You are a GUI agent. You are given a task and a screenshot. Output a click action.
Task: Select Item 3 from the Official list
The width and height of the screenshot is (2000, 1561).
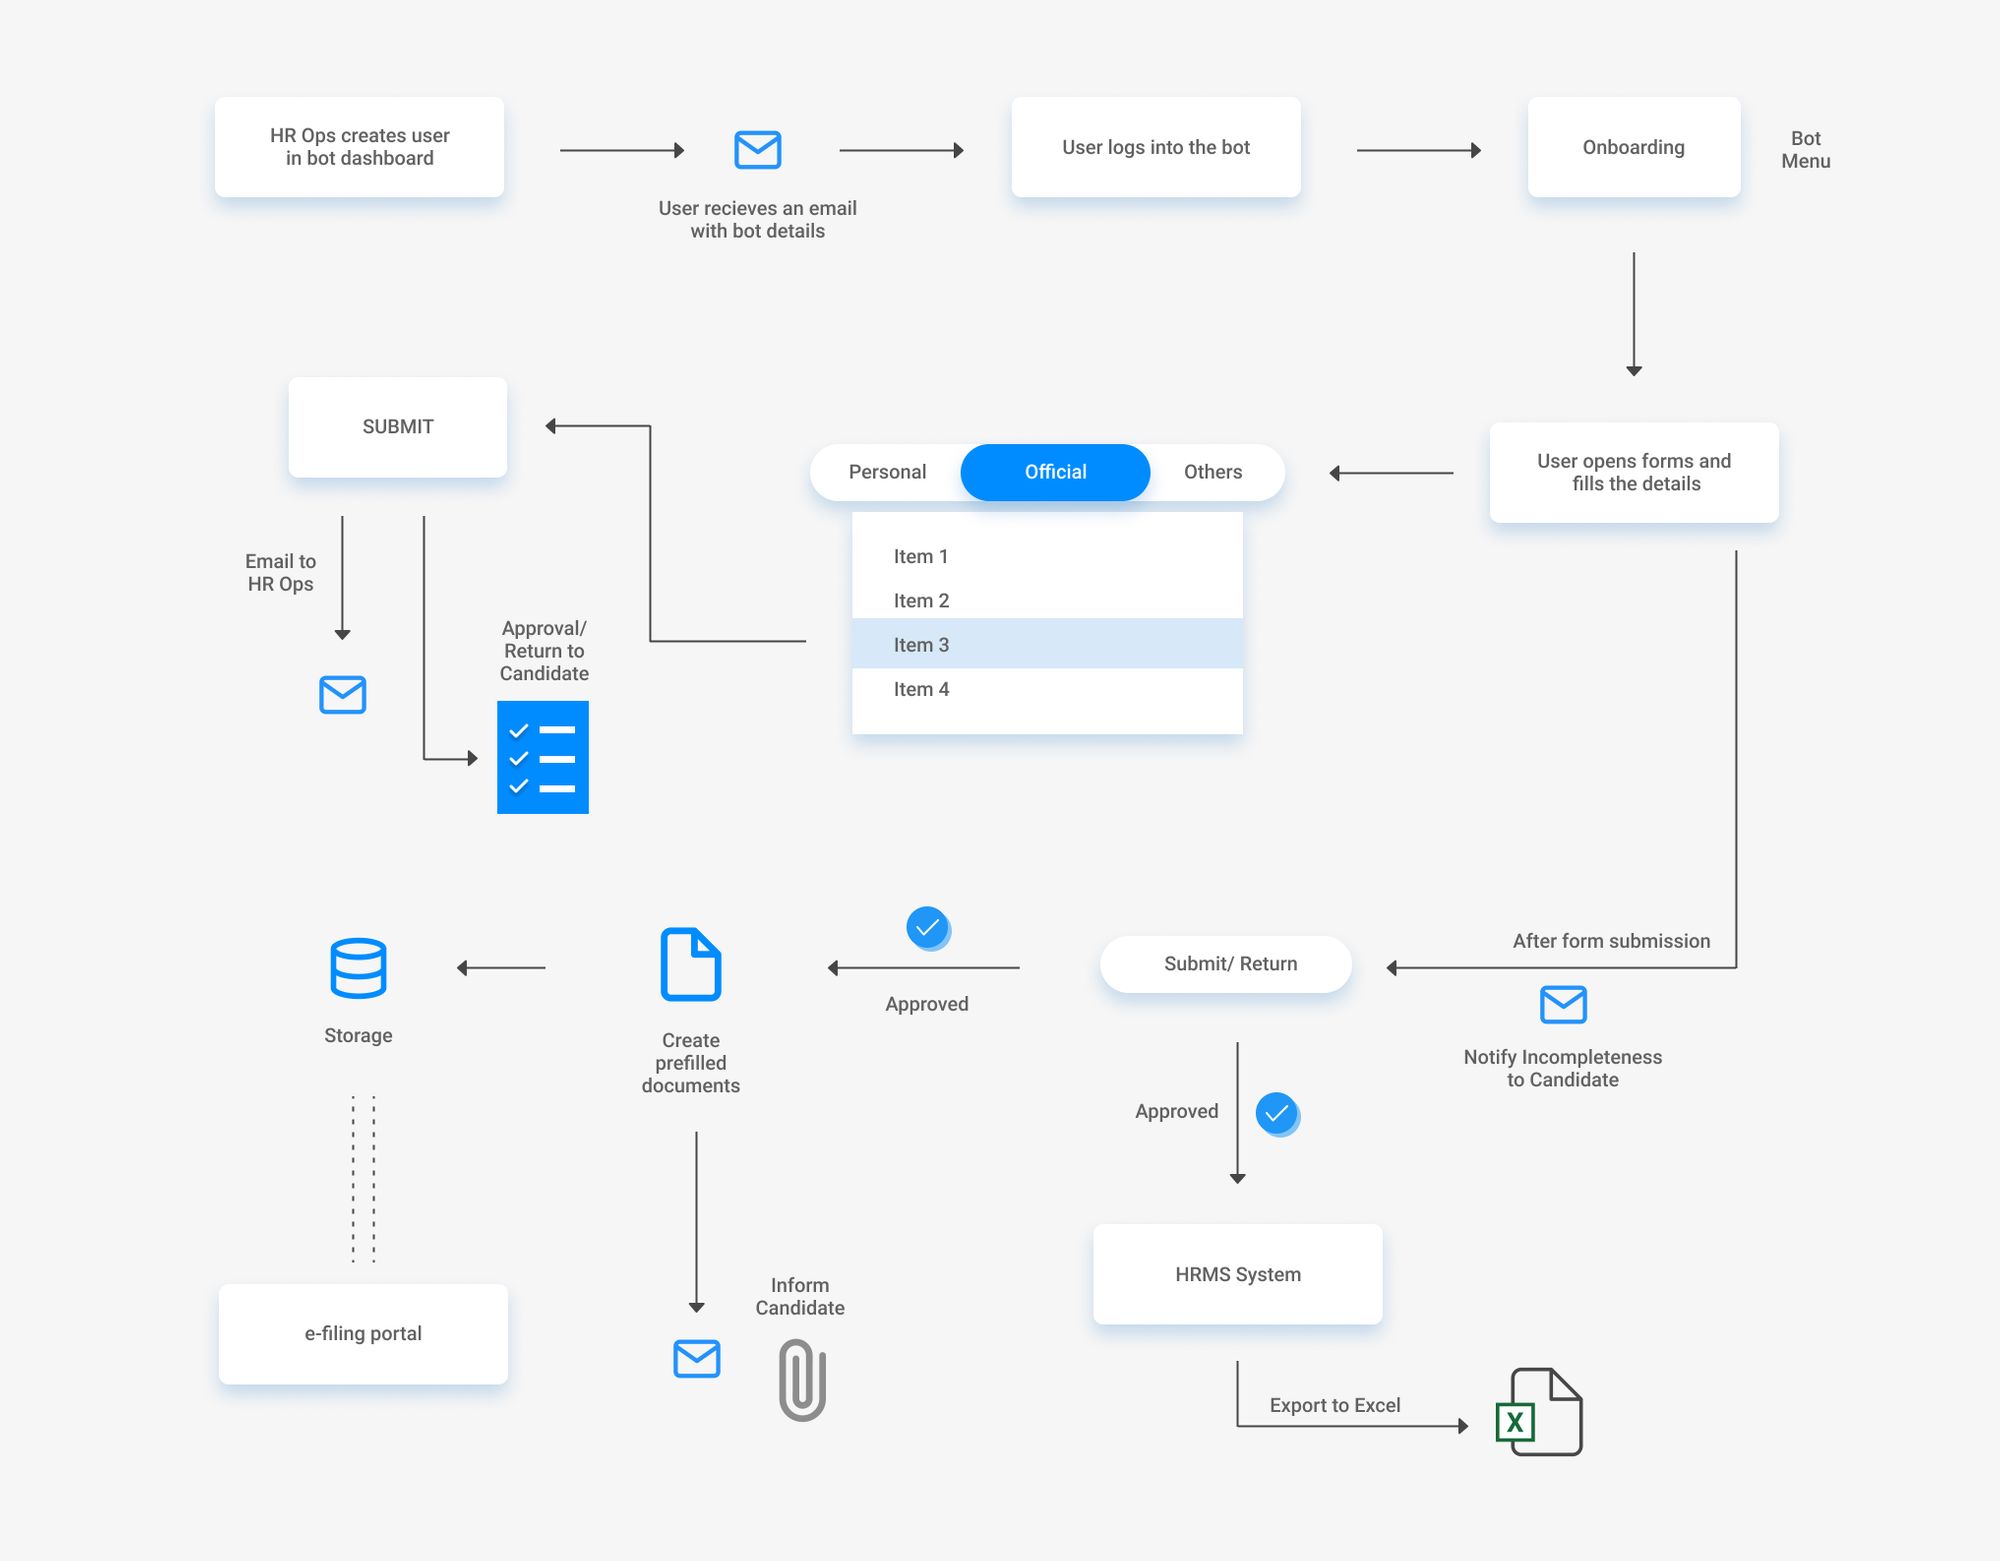pyautogui.click(x=920, y=644)
